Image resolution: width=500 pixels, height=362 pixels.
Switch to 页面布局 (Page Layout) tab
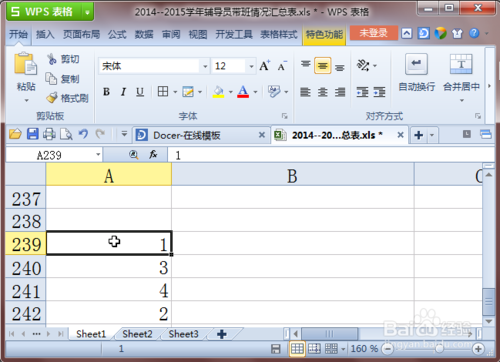pos(81,34)
